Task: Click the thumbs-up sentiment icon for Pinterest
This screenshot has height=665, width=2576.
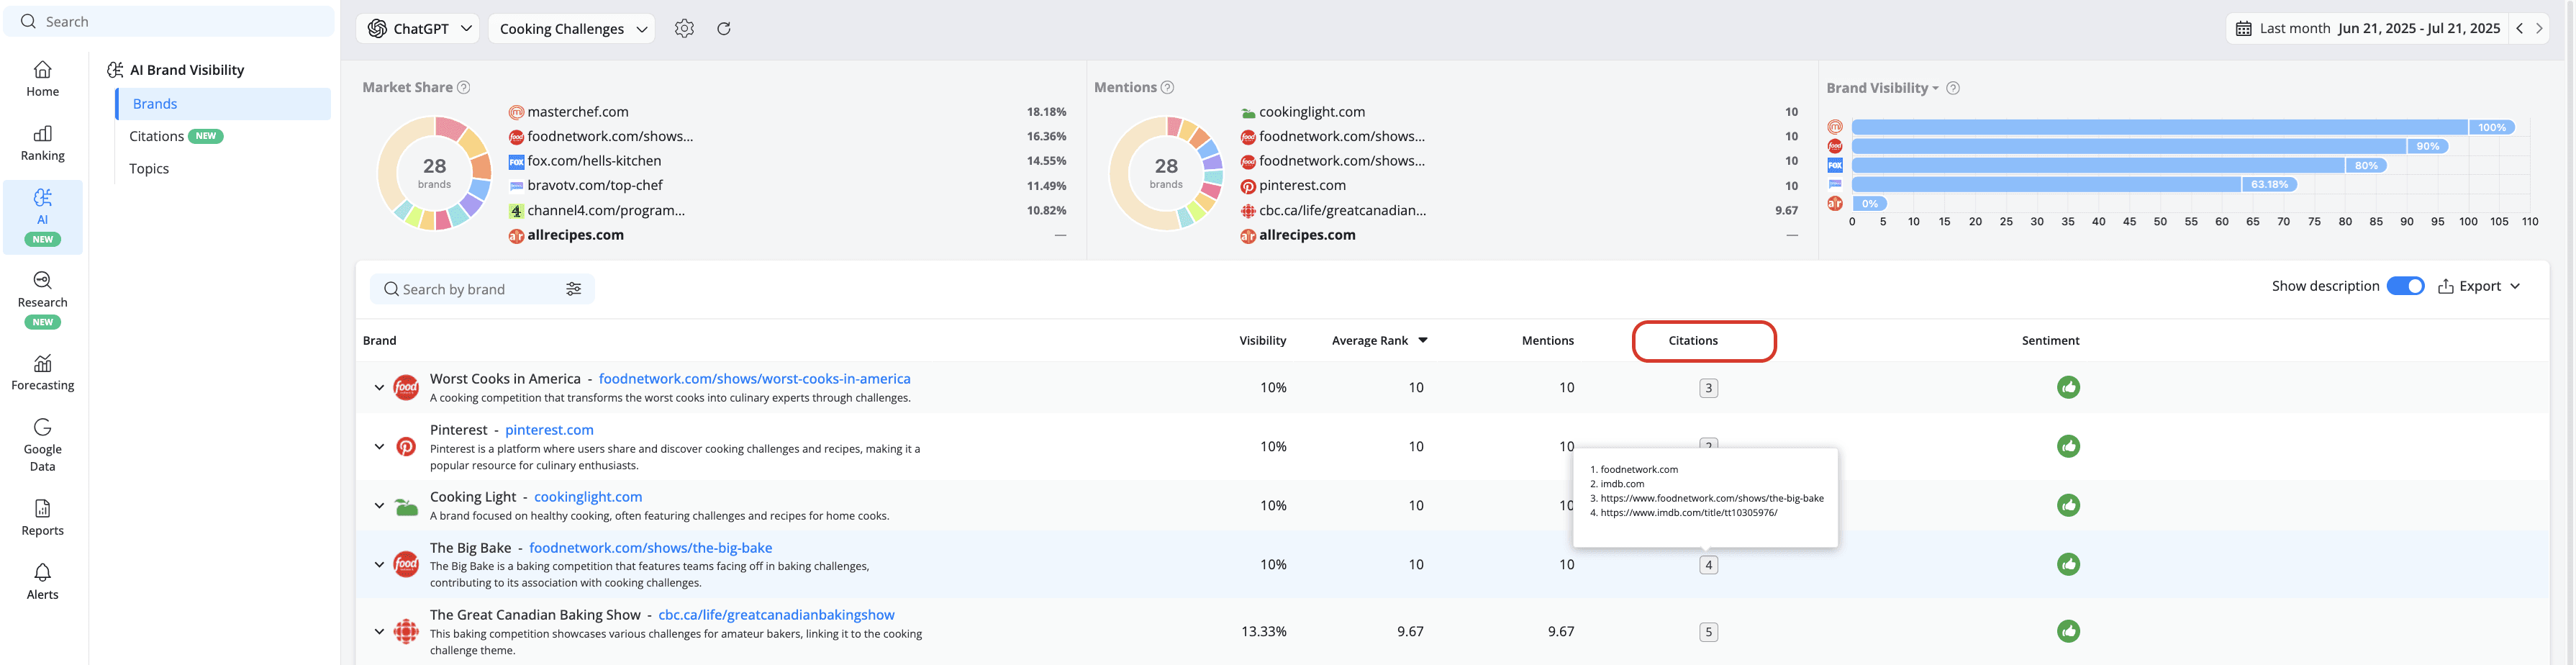Action: click(2068, 447)
